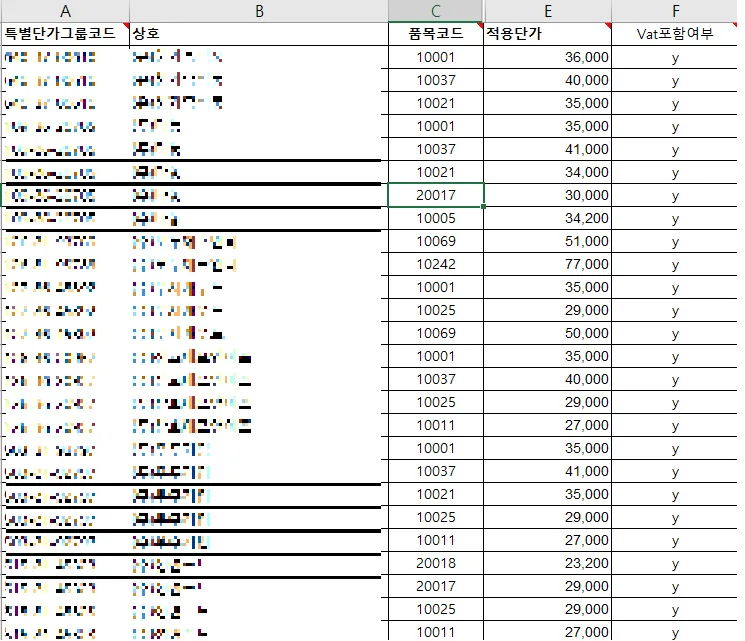Select the cell with item code 10005
Screen dimensions: 745x641
pos(436,218)
